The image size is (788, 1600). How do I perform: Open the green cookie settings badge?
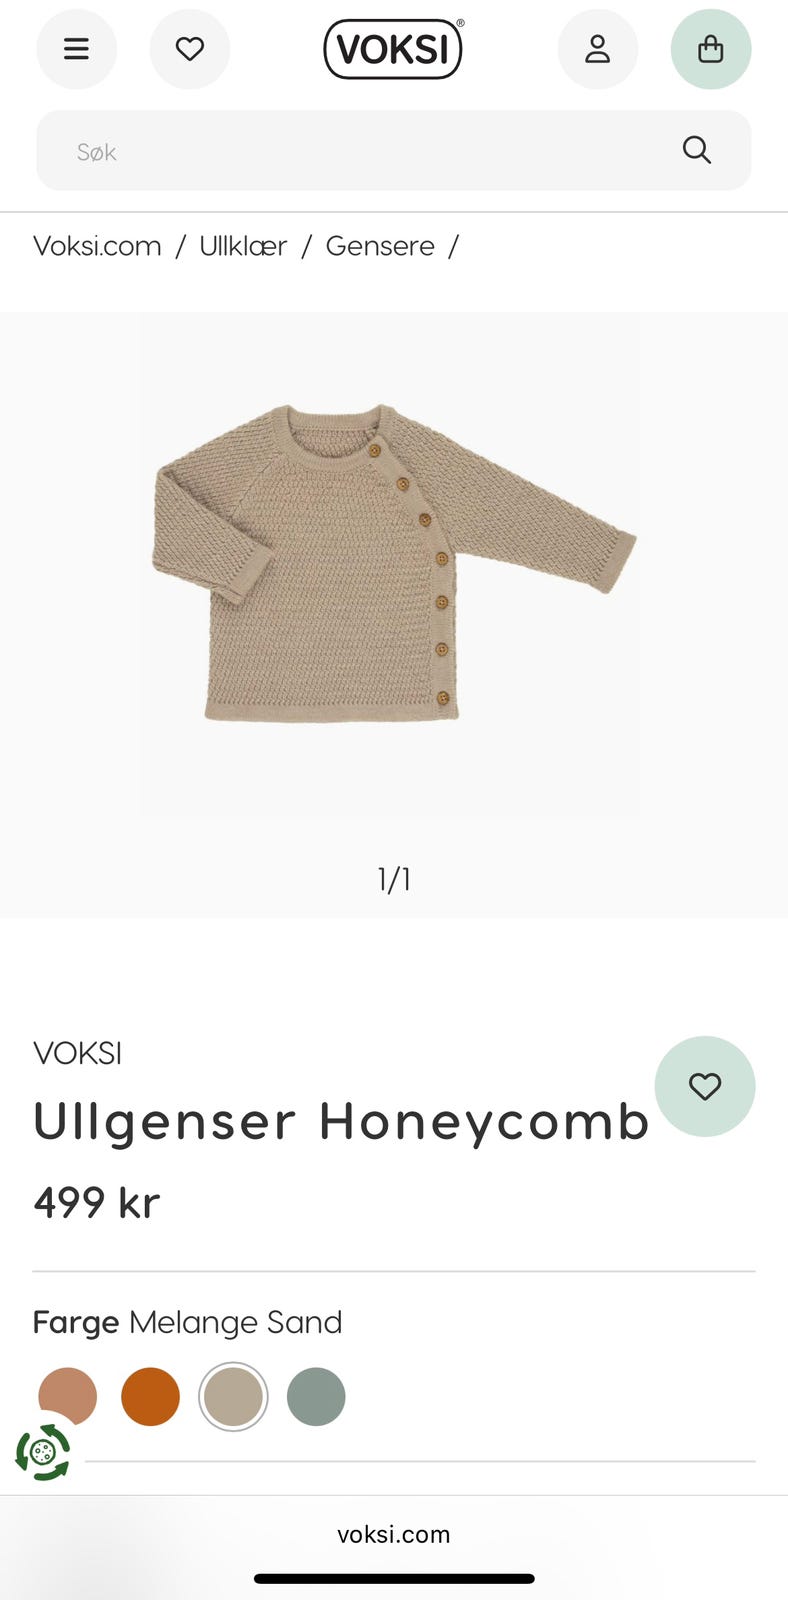(x=43, y=1452)
